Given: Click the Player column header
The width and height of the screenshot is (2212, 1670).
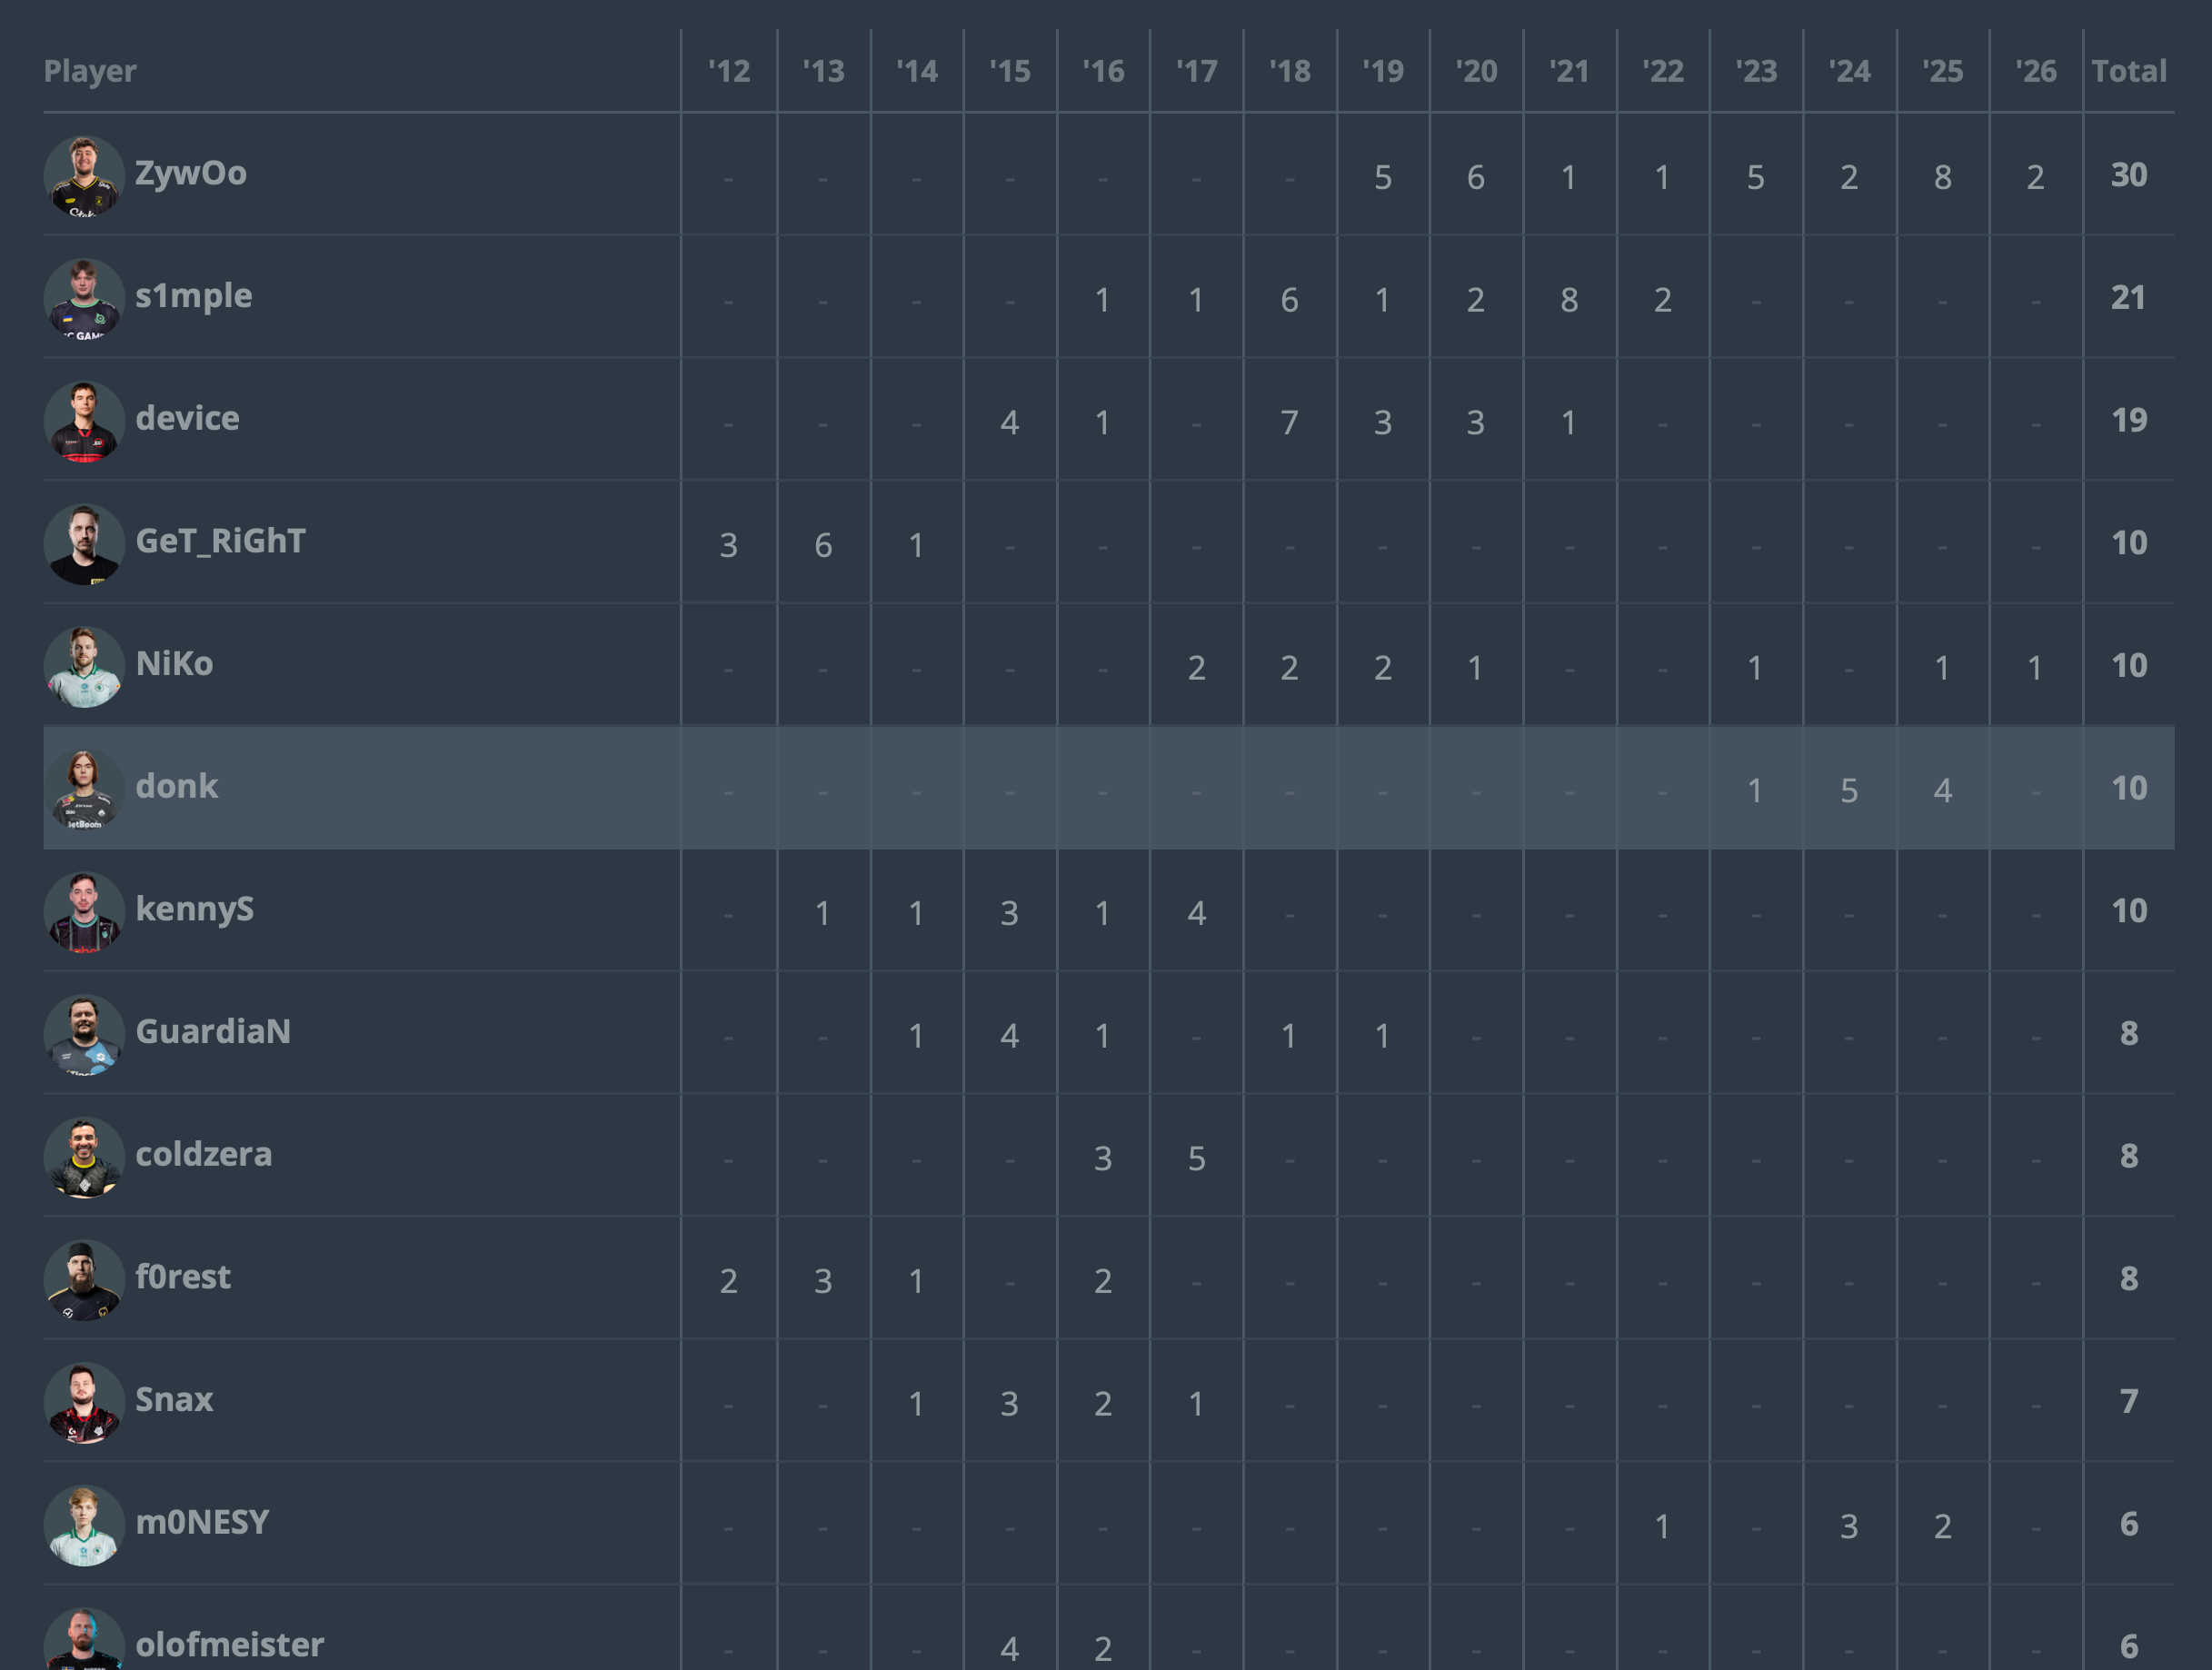Looking at the screenshot, I should 90,71.
